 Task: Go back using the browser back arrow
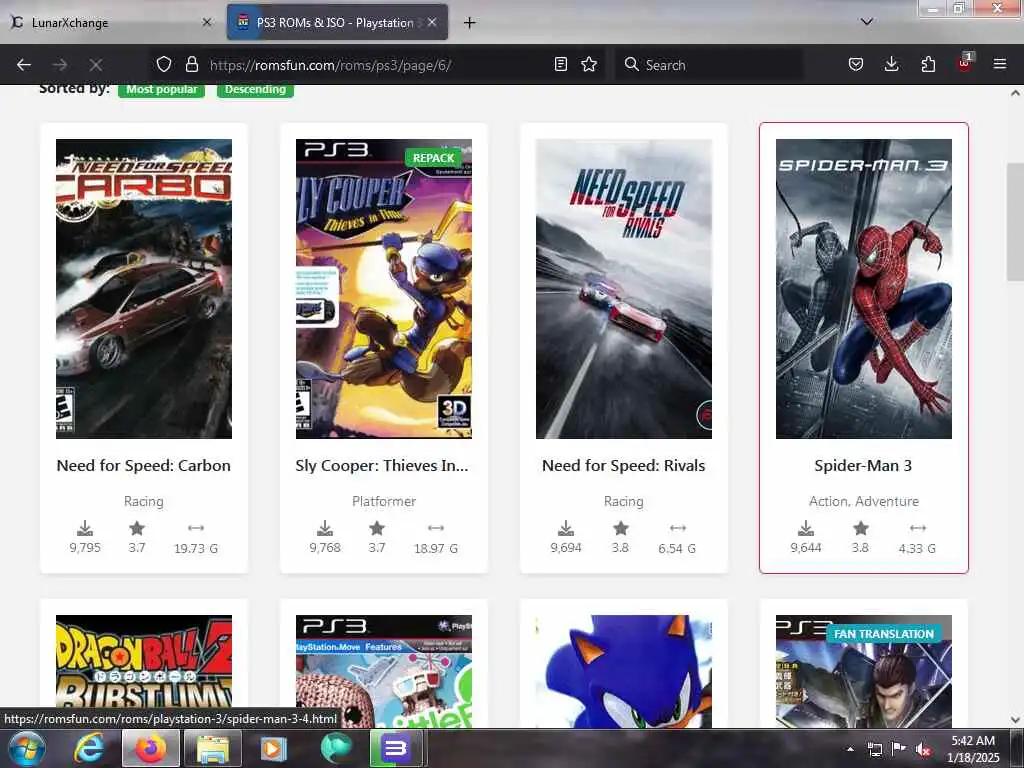pos(24,65)
